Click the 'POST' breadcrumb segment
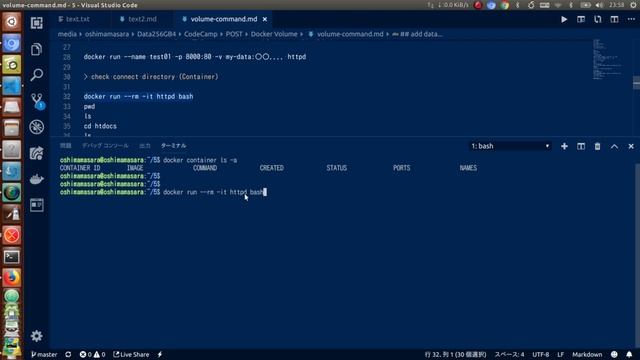640x360 pixels. [234, 34]
